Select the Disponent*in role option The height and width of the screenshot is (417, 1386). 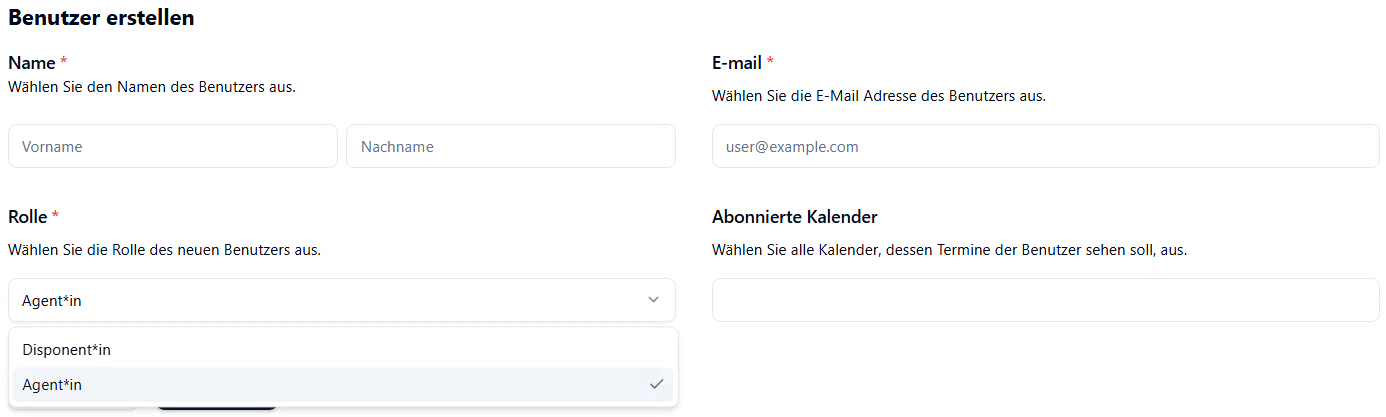[343, 350]
